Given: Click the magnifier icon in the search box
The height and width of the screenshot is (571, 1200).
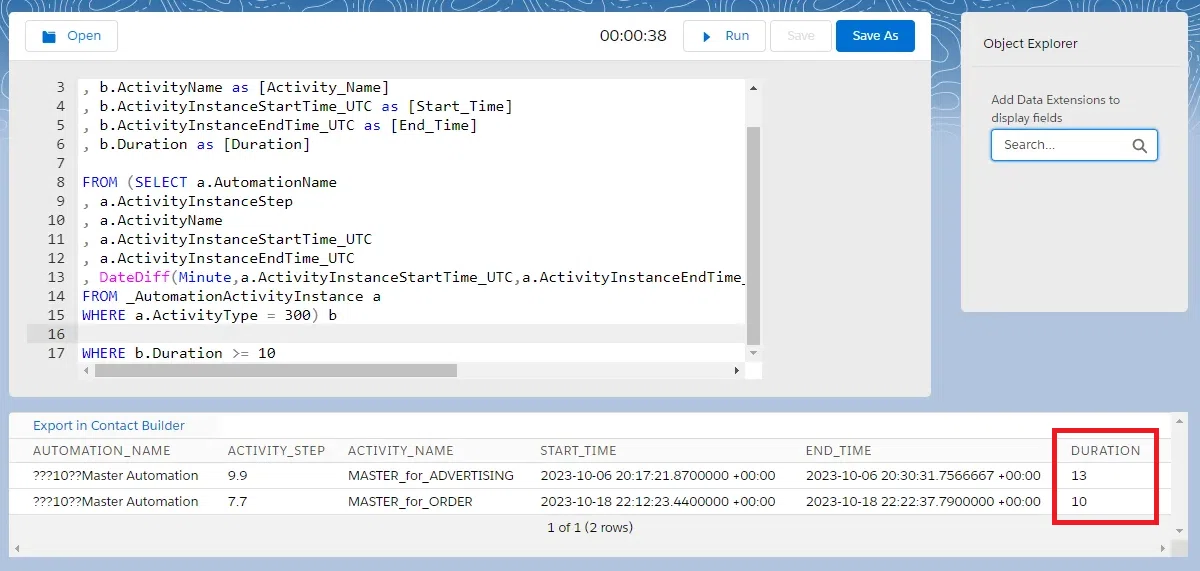Looking at the screenshot, I should (1139, 145).
